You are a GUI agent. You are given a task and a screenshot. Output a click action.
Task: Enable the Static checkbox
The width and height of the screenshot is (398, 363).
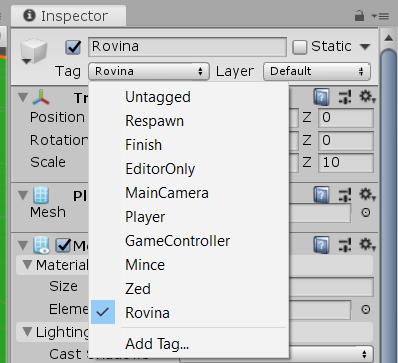point(299,47)
